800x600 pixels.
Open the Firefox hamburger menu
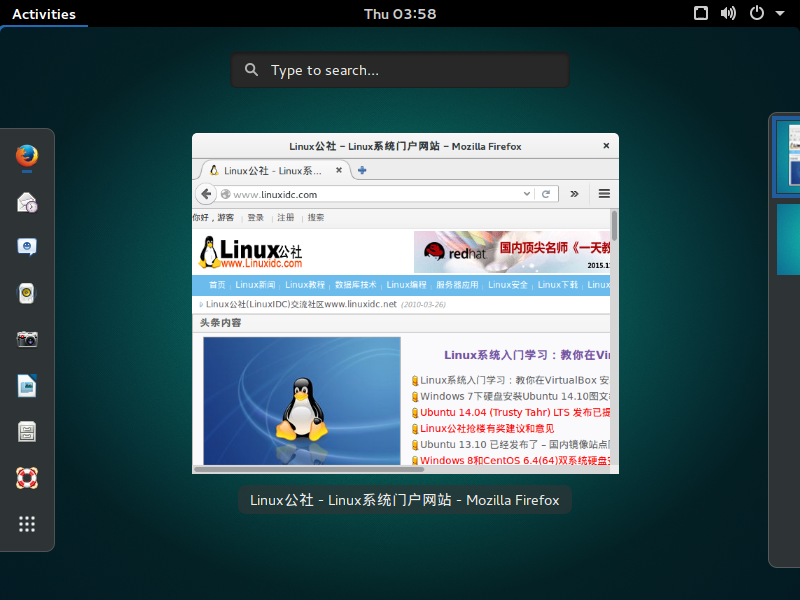pos(604,193)
